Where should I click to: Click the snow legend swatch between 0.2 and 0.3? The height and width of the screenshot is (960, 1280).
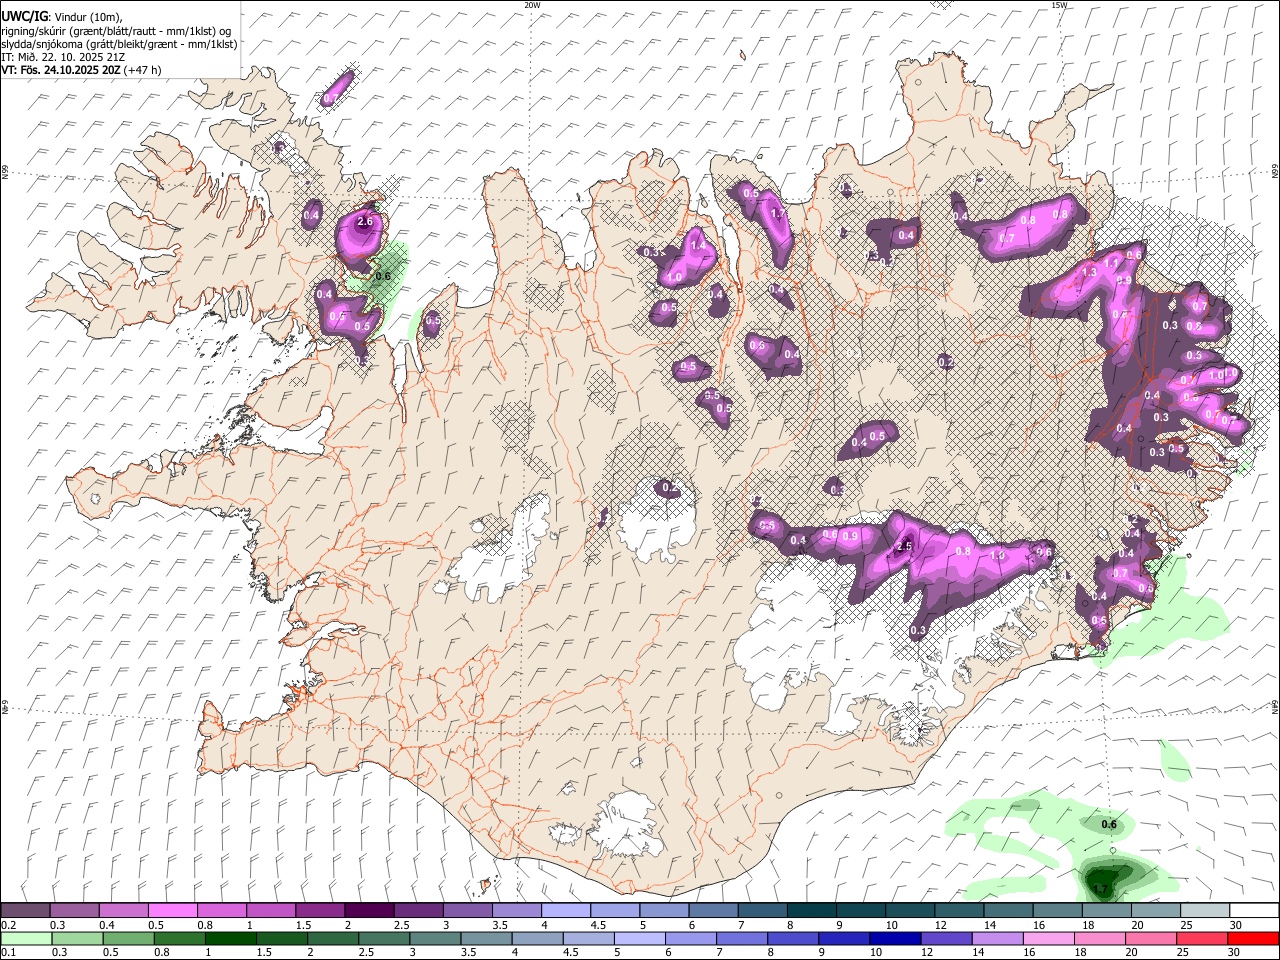[26, 911]
